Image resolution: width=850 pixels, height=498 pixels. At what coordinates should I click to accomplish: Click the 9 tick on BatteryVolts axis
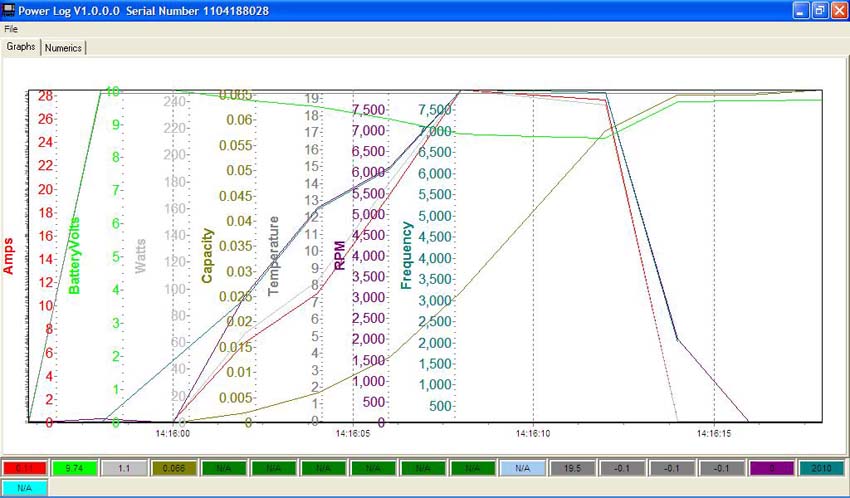tap(115, 125)
